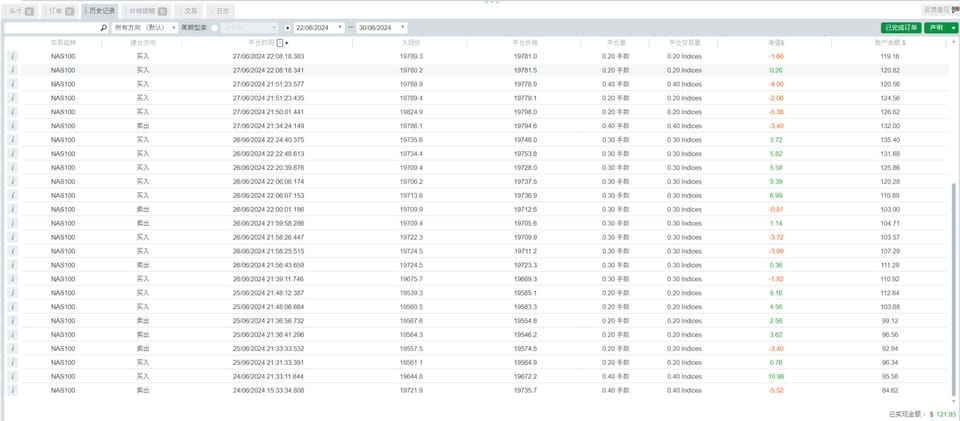Open the start date 22/06/2024 picker

(320, 28)
